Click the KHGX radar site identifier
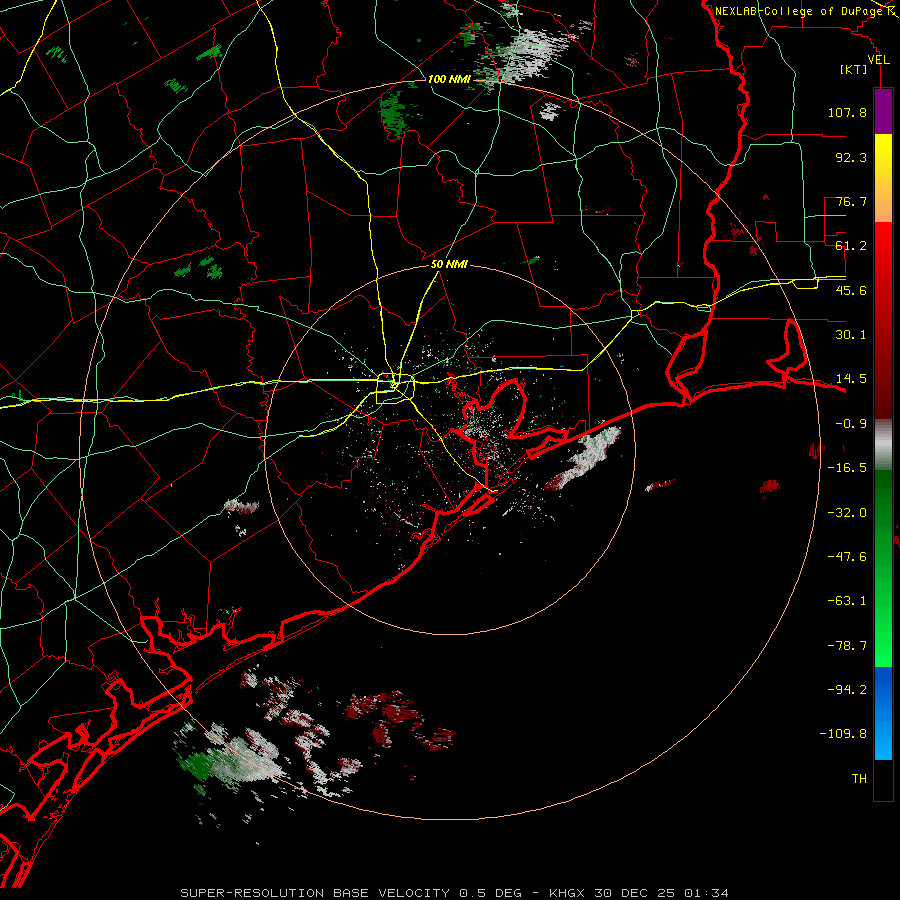This screenshot has height=900, width=900. coord(568,893)
